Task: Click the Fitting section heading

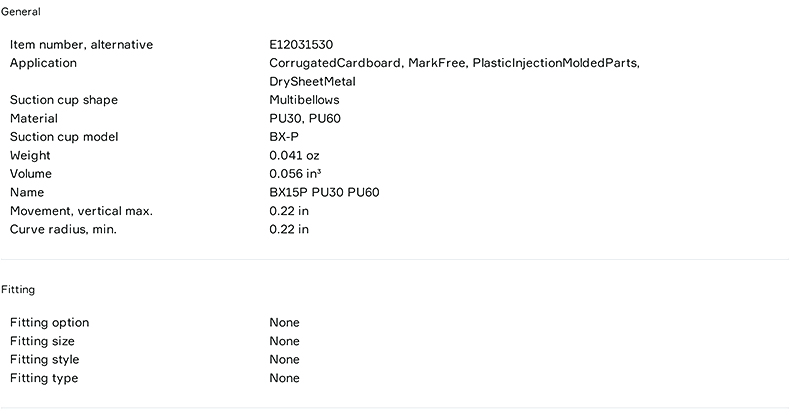Action: coord(18,290)
